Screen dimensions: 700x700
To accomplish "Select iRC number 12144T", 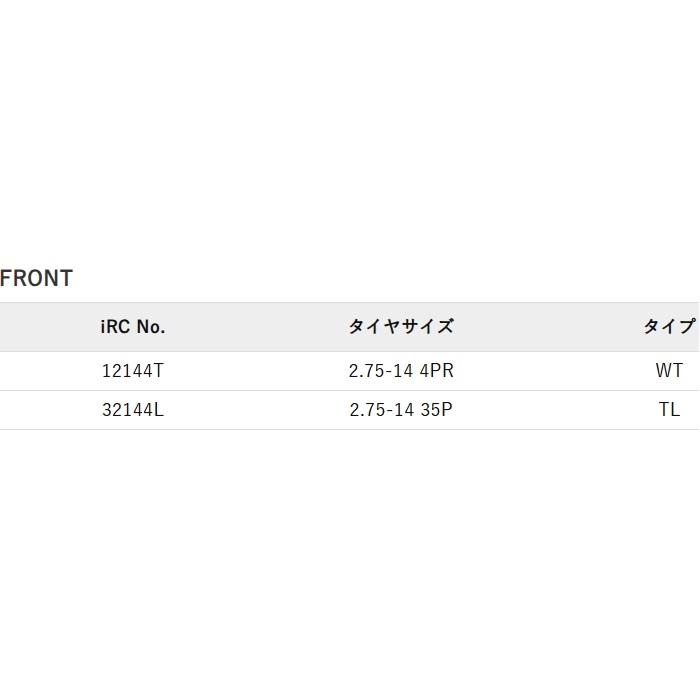I will click(x=133, y=371).
